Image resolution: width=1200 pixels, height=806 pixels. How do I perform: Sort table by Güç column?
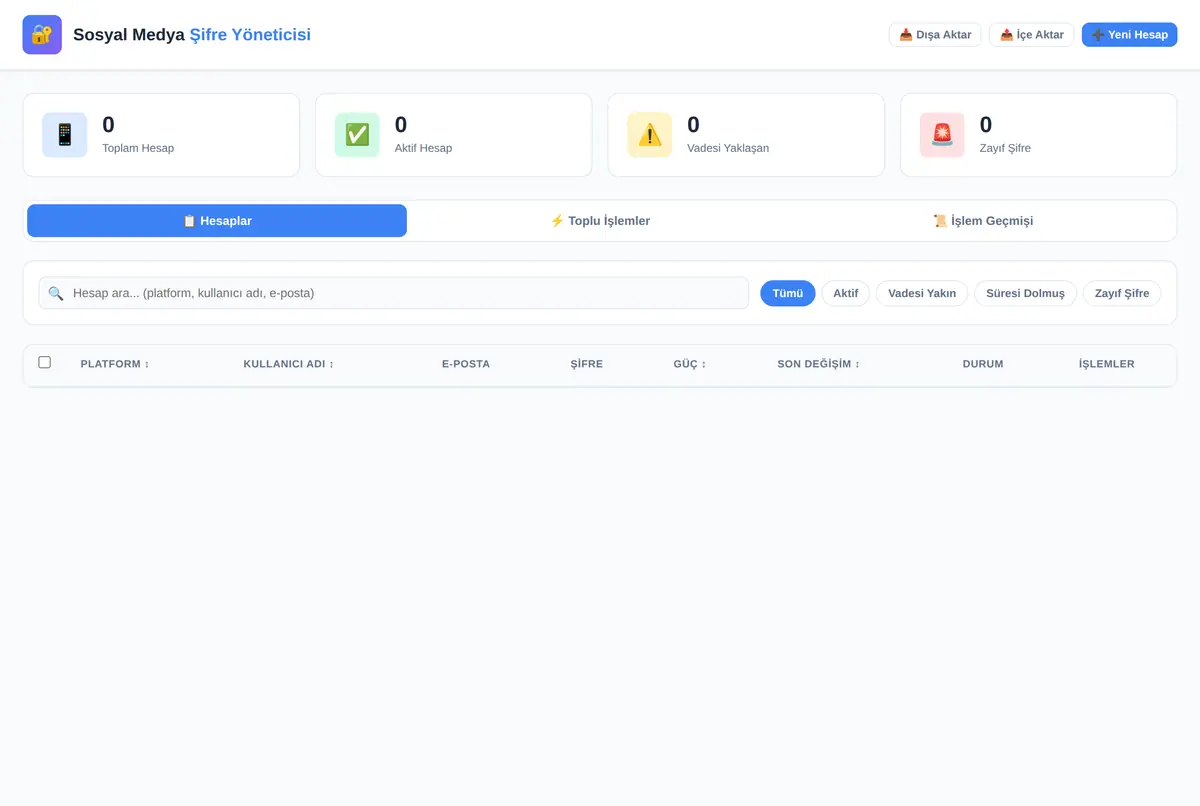(x=690, y=364)
